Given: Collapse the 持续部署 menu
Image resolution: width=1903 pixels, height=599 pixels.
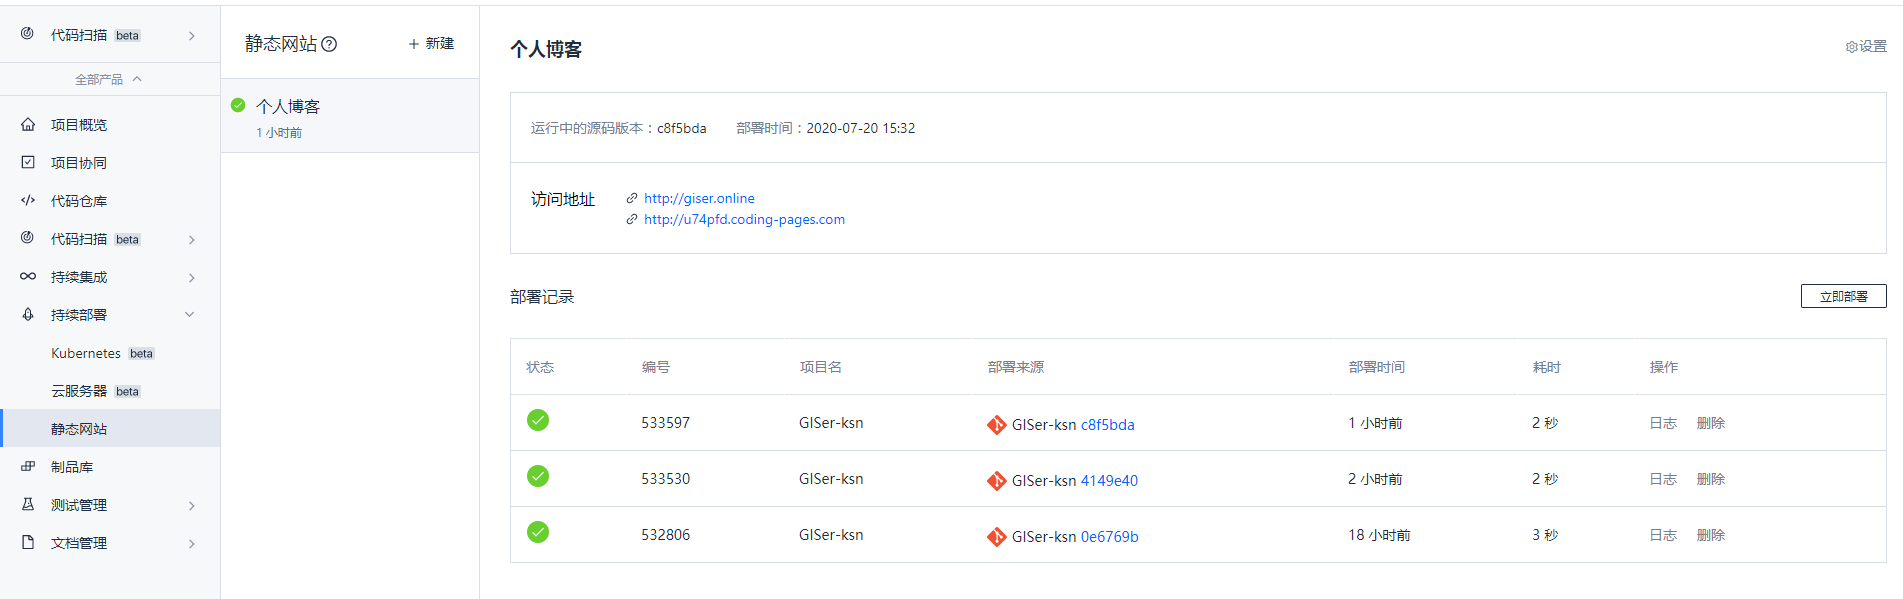Looking at the screenshot, I should pyautogui.click(x=190, y=315).
